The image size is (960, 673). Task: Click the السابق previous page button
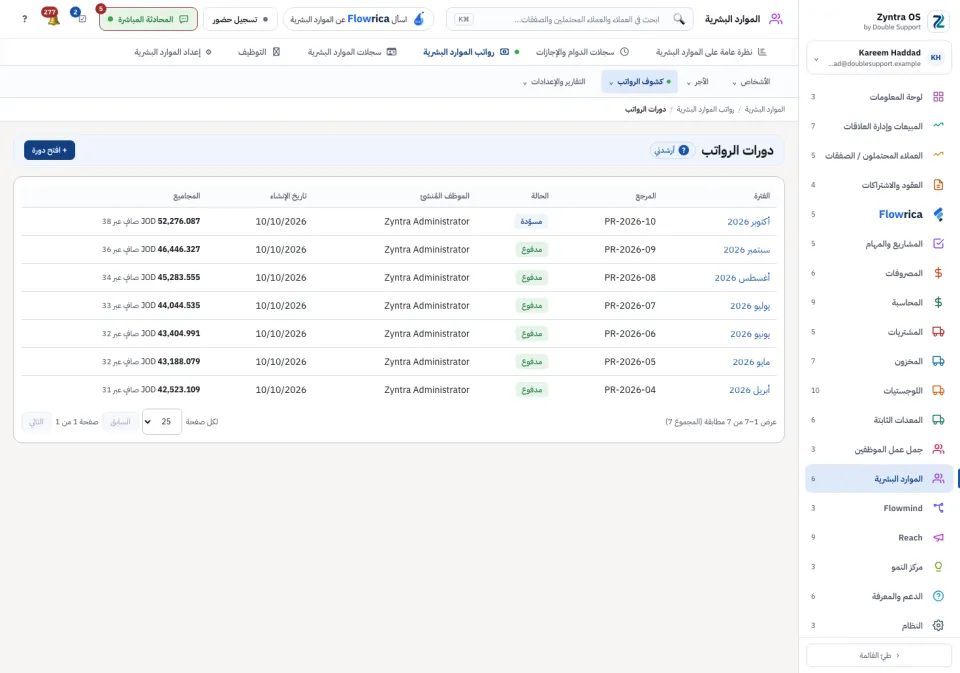[120, 421]
